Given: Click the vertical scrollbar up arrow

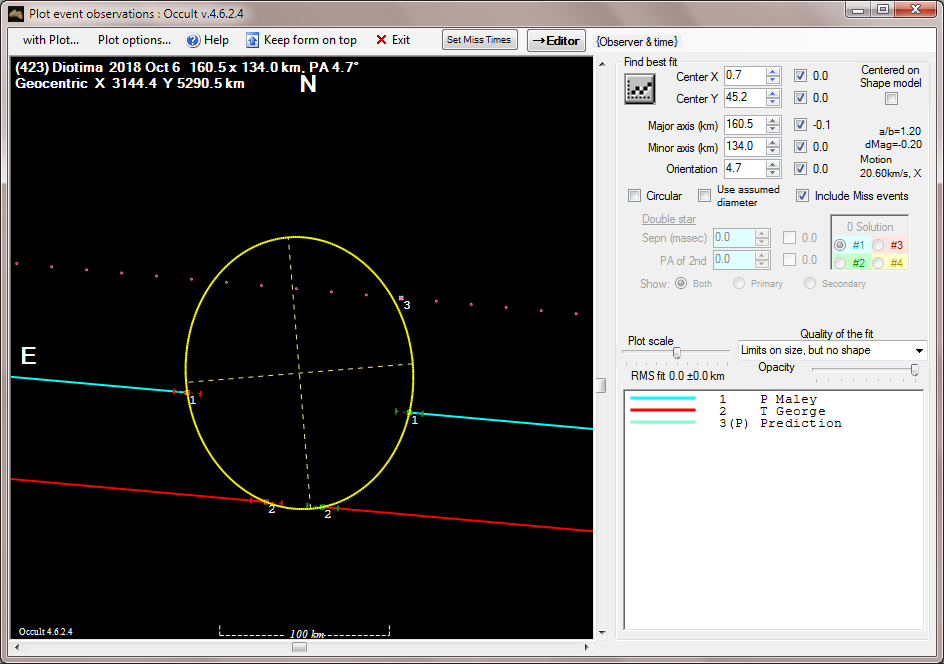Looking at the screenshot, I should (x=602, y=63).
